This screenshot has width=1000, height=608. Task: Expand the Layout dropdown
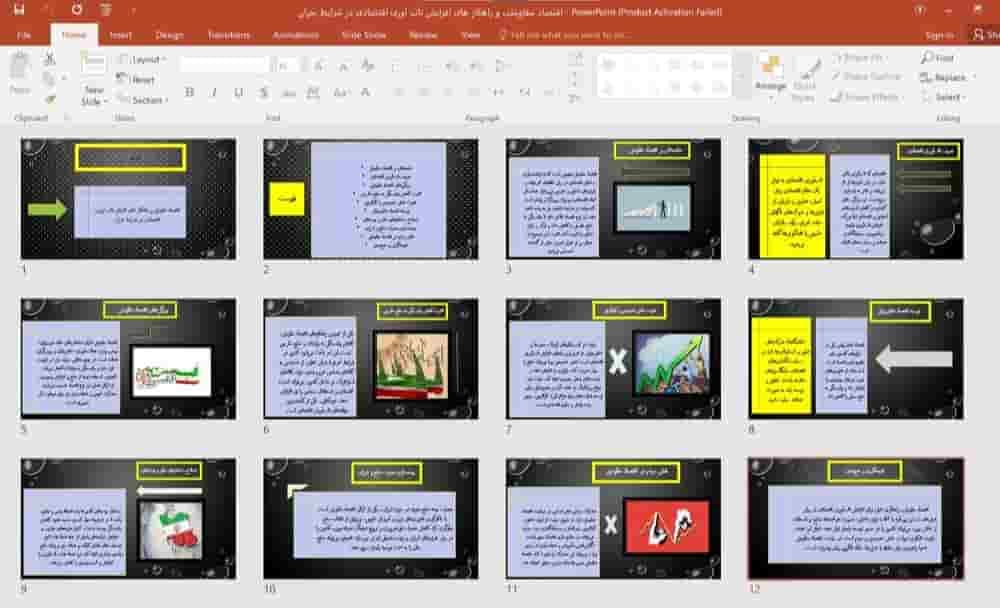click(x=142, y=59)
